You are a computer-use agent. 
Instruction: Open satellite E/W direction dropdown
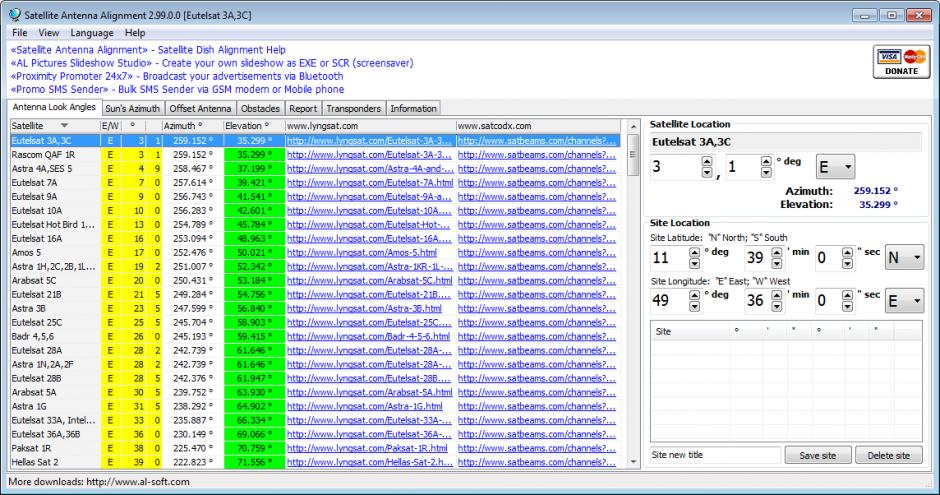[835, 167]
